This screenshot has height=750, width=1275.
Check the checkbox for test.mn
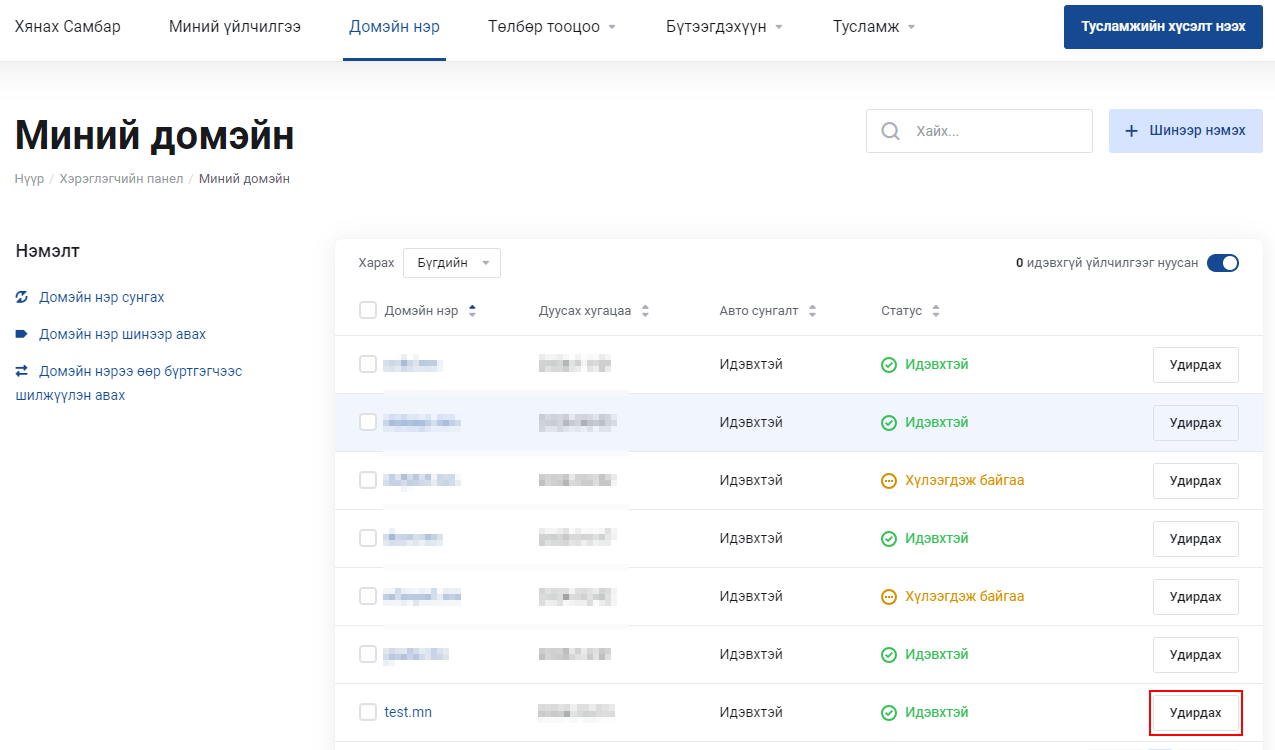tap(368, 712)
